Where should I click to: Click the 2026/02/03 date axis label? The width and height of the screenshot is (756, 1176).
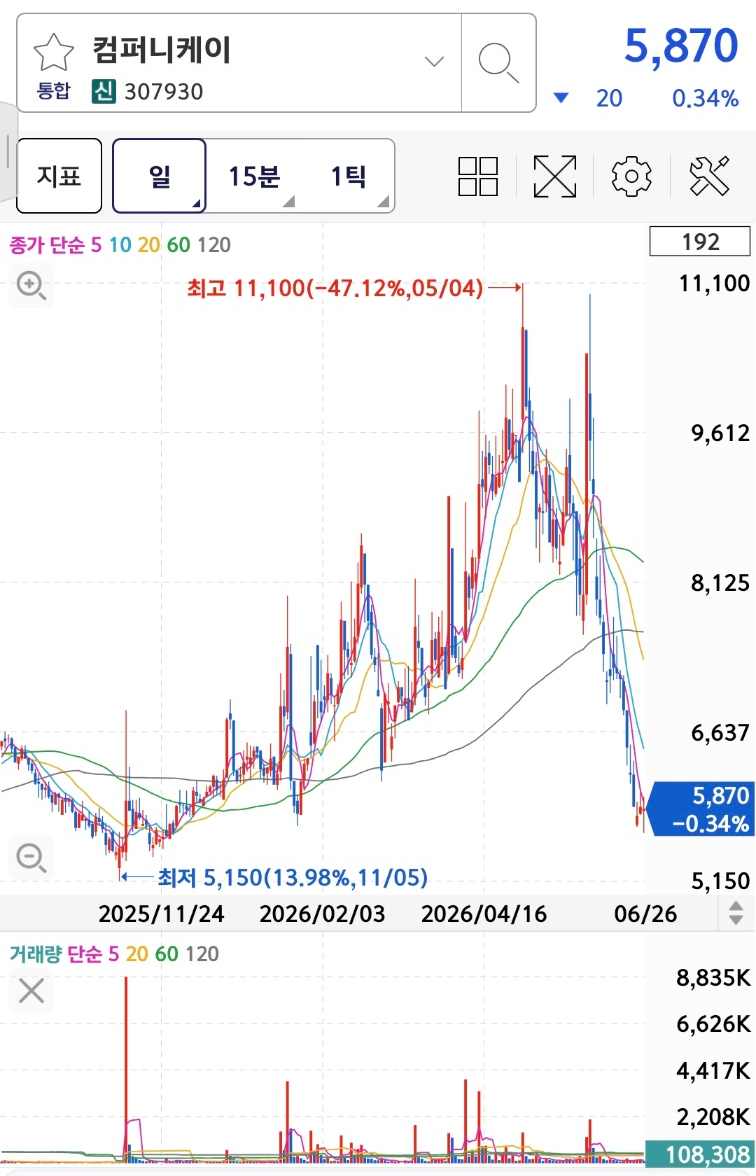tap(322, 914)
